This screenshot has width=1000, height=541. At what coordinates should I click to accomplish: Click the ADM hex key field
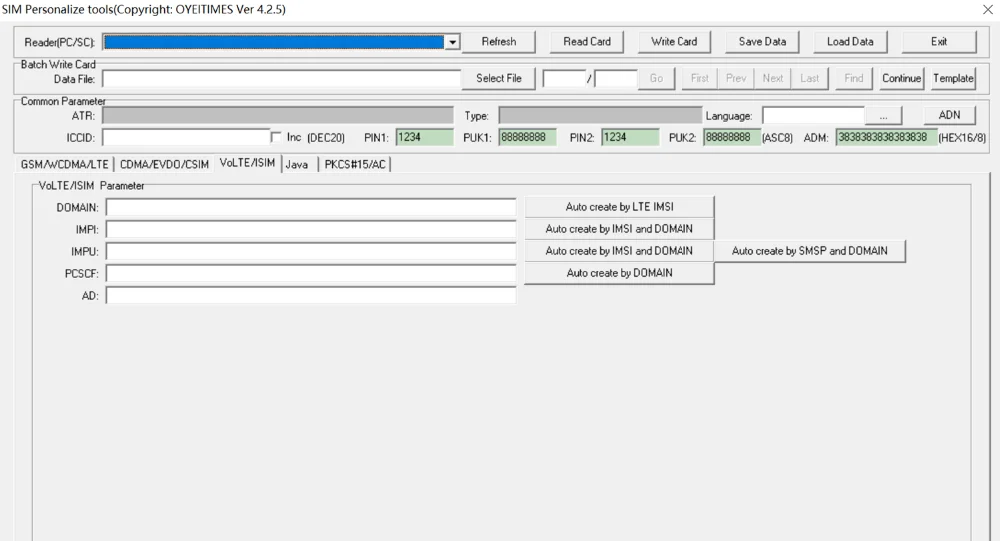886,137
